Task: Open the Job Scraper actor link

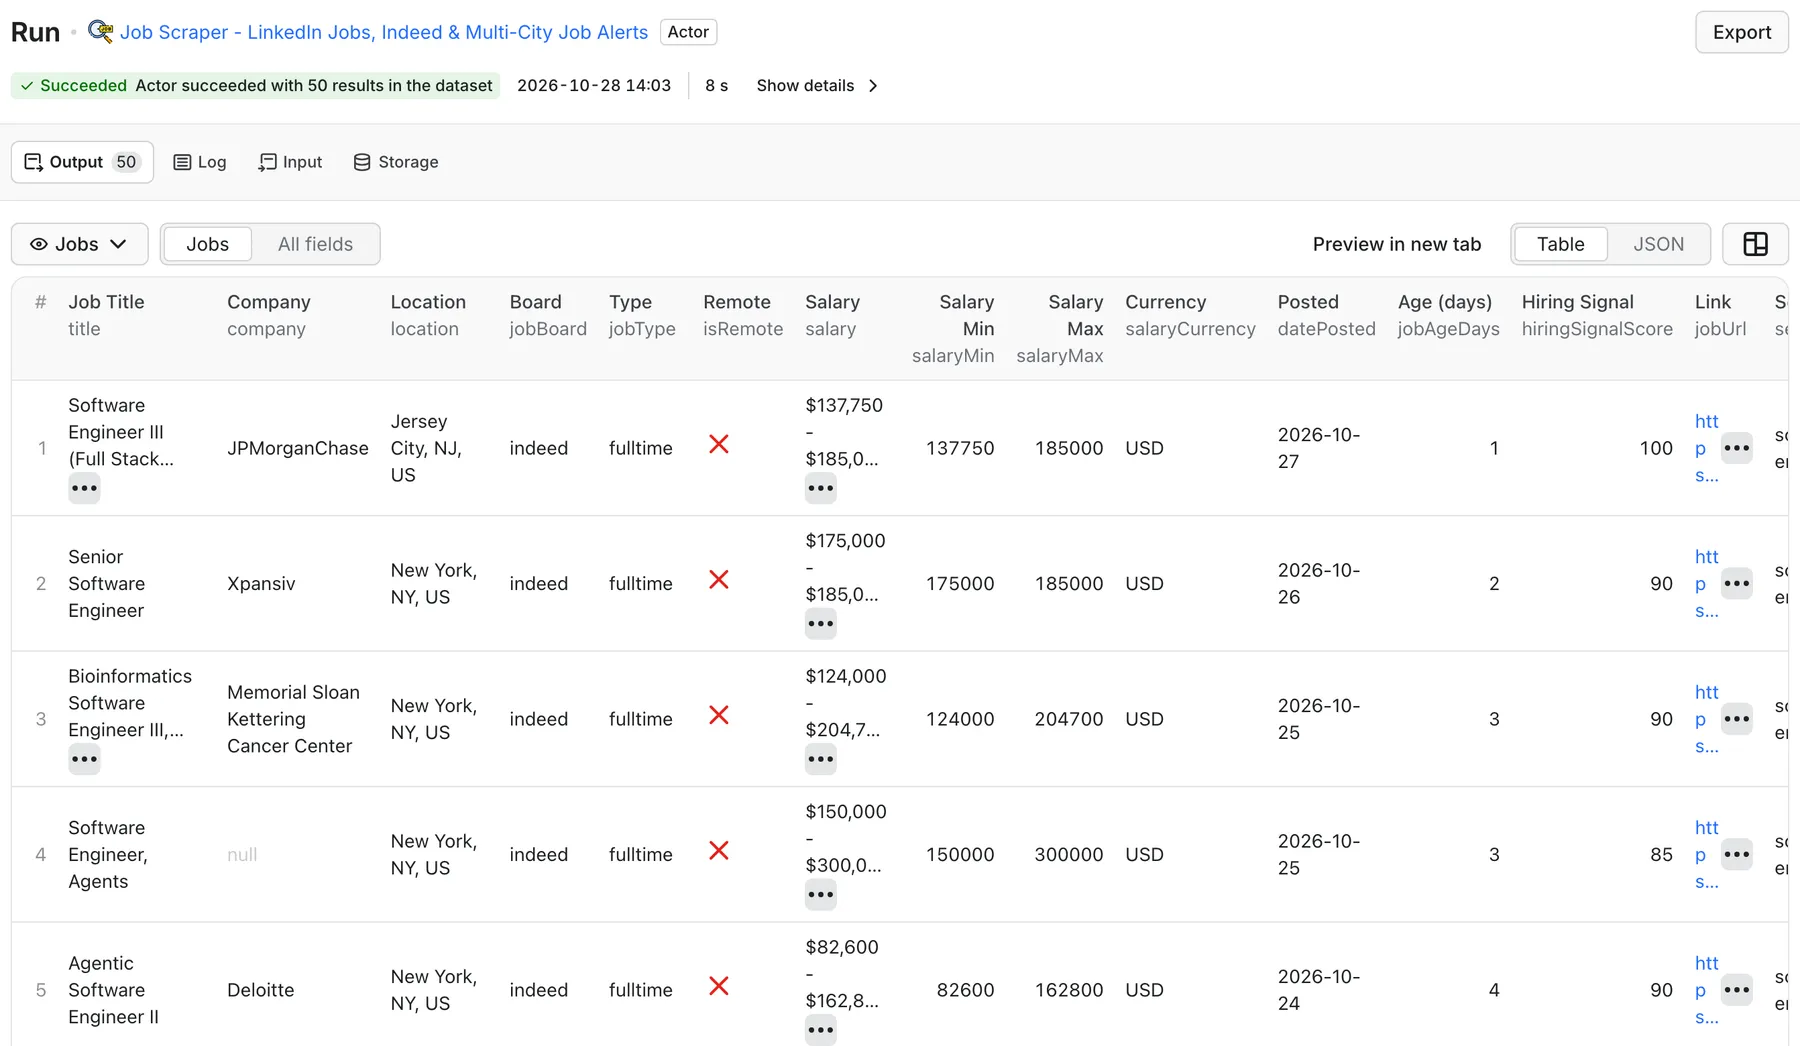Action: (384, 32)
